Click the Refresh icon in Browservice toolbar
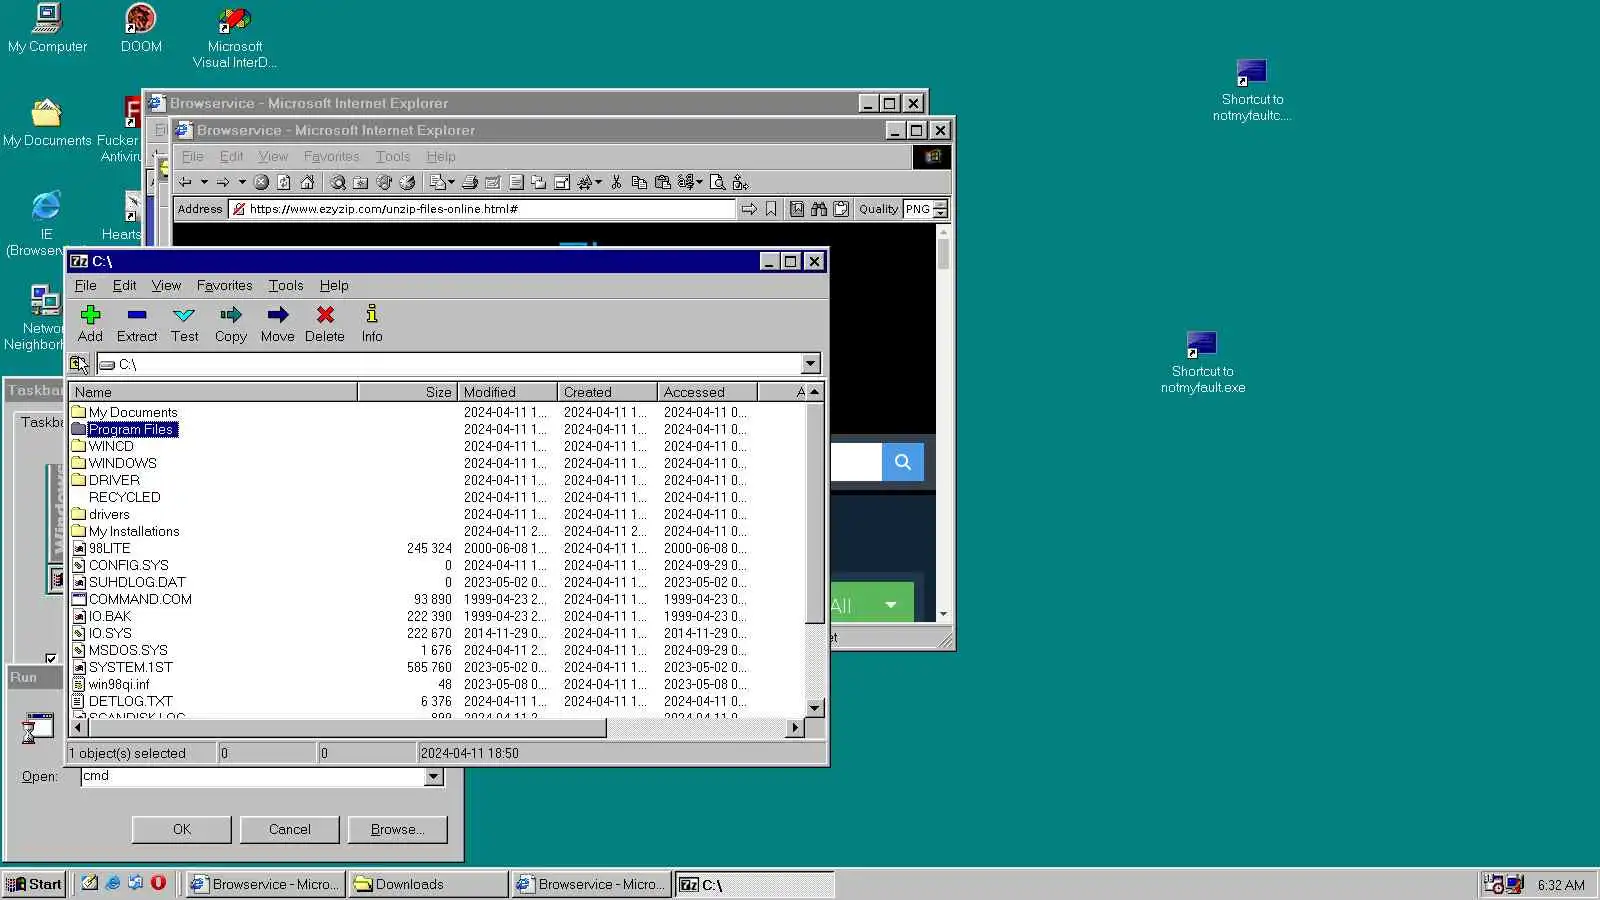 (x=284, y=182)
